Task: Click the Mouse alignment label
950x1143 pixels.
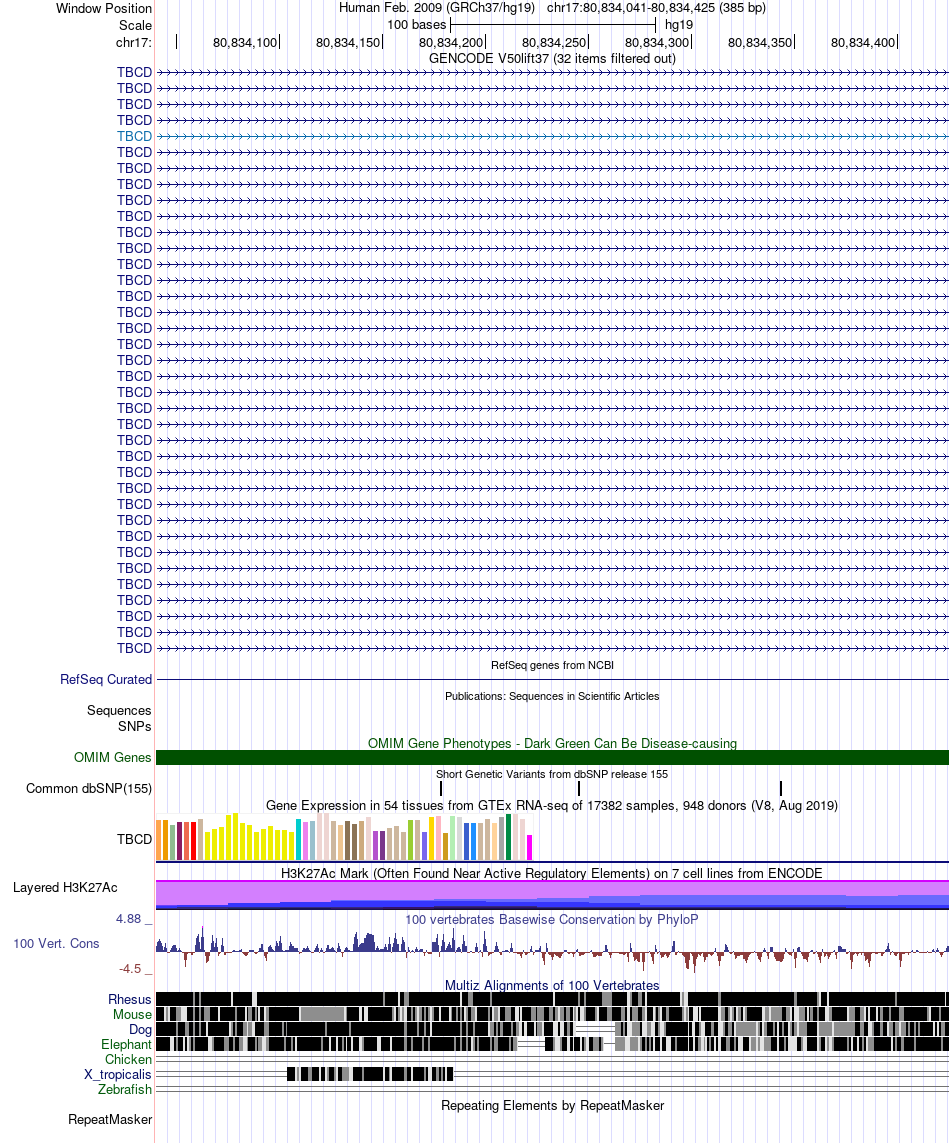Action: 132,1015
